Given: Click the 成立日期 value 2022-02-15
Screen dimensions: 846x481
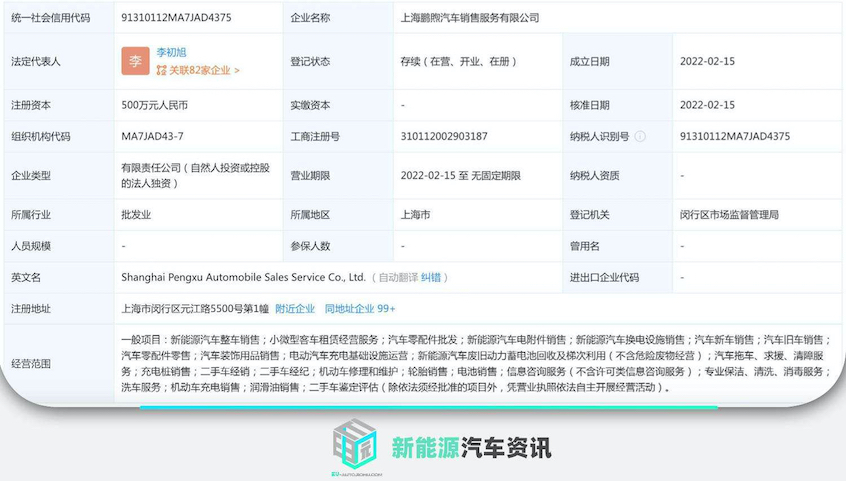Looking at the screenshot, I should 707,62.
